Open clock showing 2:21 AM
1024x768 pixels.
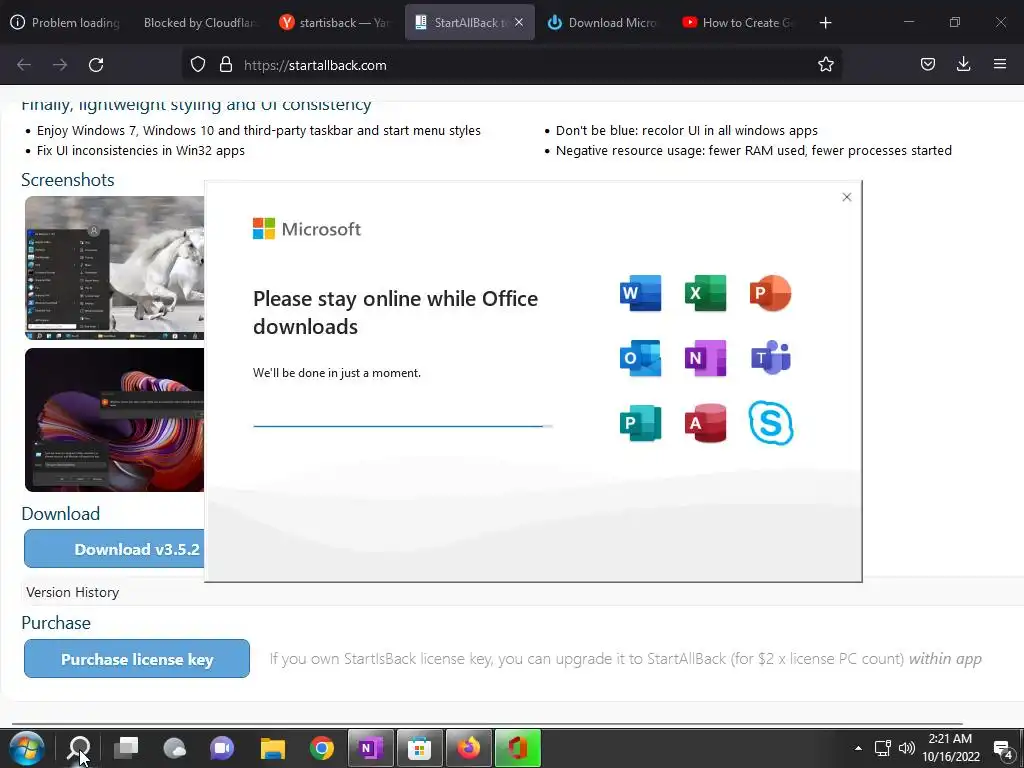coord(950,748)
